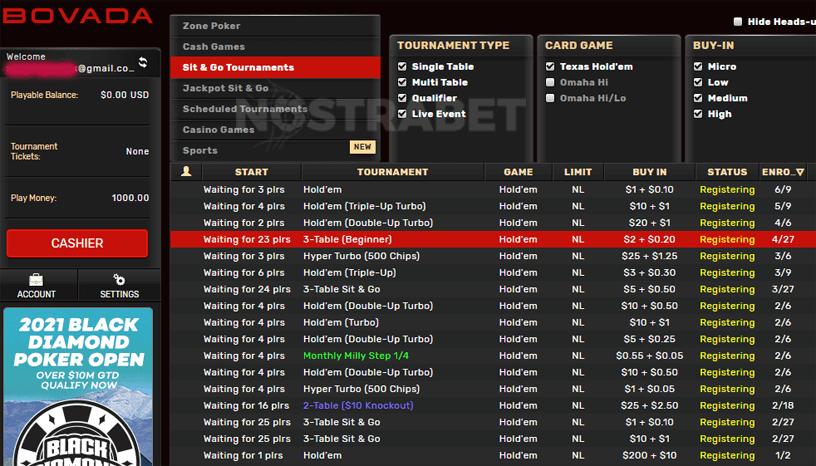
Task: Open Casino Games section
Action: pyautogui.click(x=275, y=130)
